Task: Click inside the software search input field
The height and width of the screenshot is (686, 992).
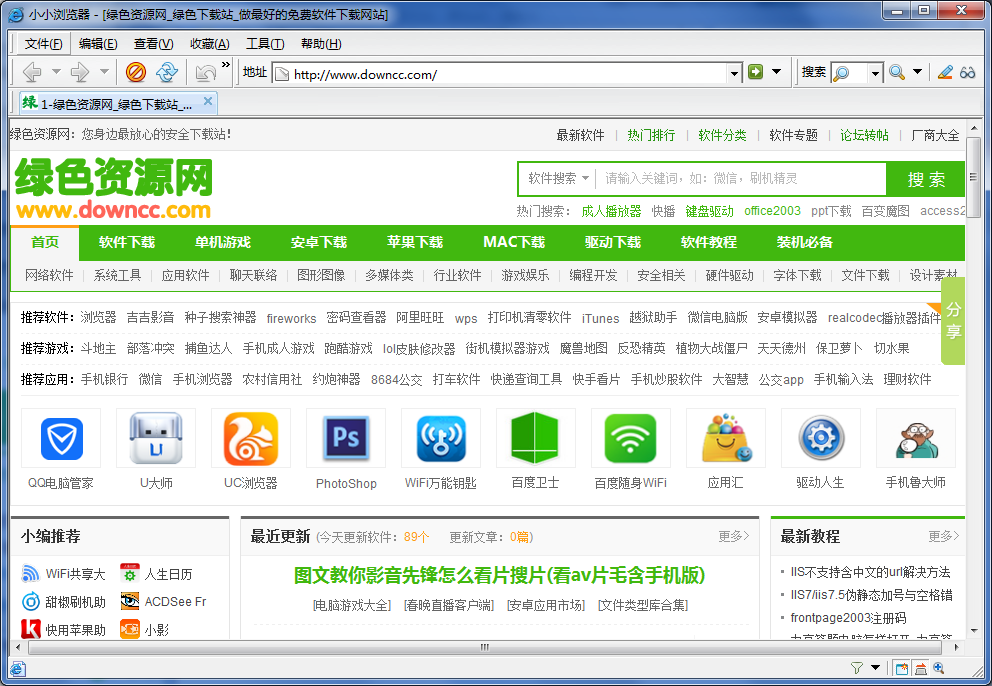Action: tap(720, 179)
